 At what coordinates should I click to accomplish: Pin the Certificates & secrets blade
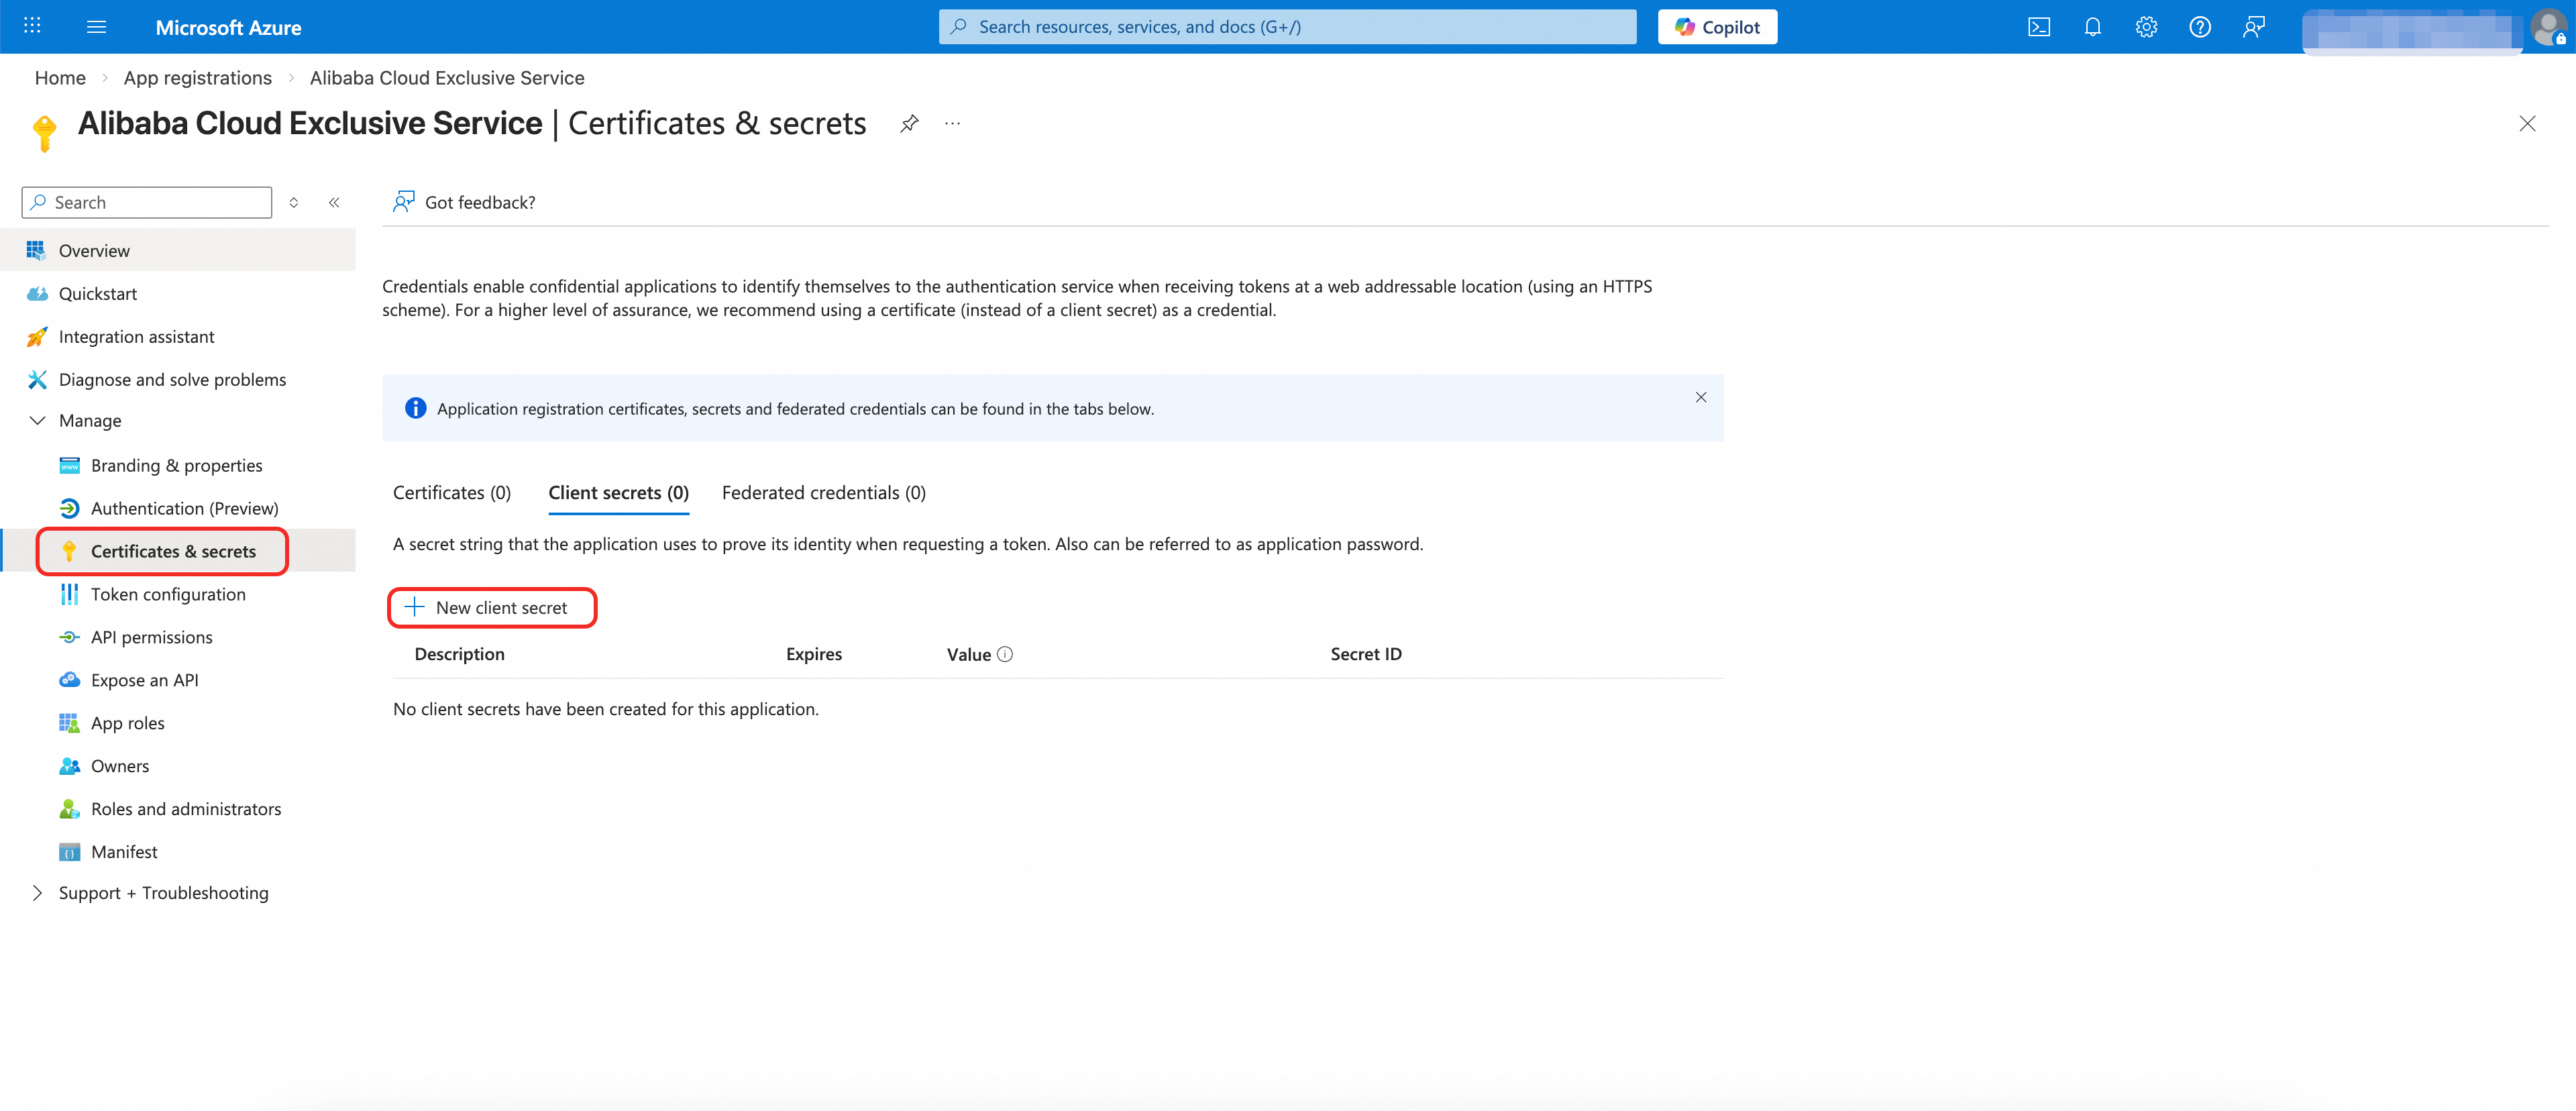coord(908,124)
